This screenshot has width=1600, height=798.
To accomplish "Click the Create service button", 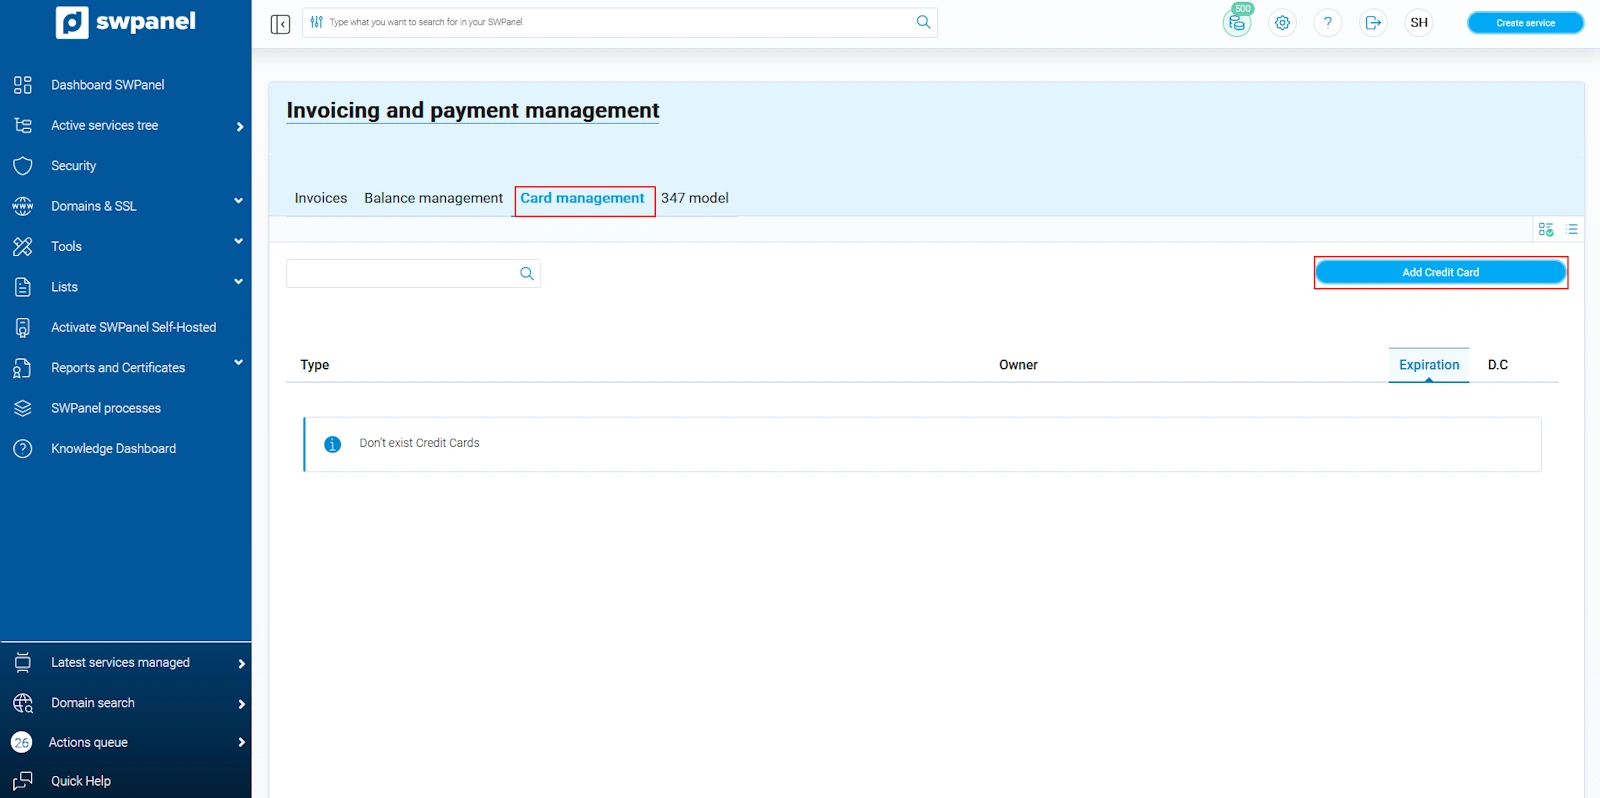I will pos(1524,23).
